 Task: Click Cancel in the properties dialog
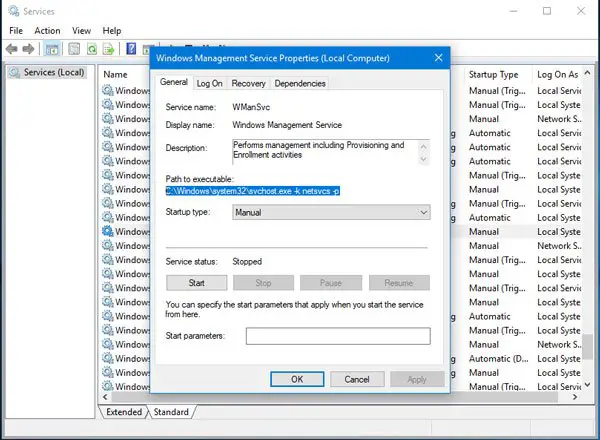tap(357, 379)
